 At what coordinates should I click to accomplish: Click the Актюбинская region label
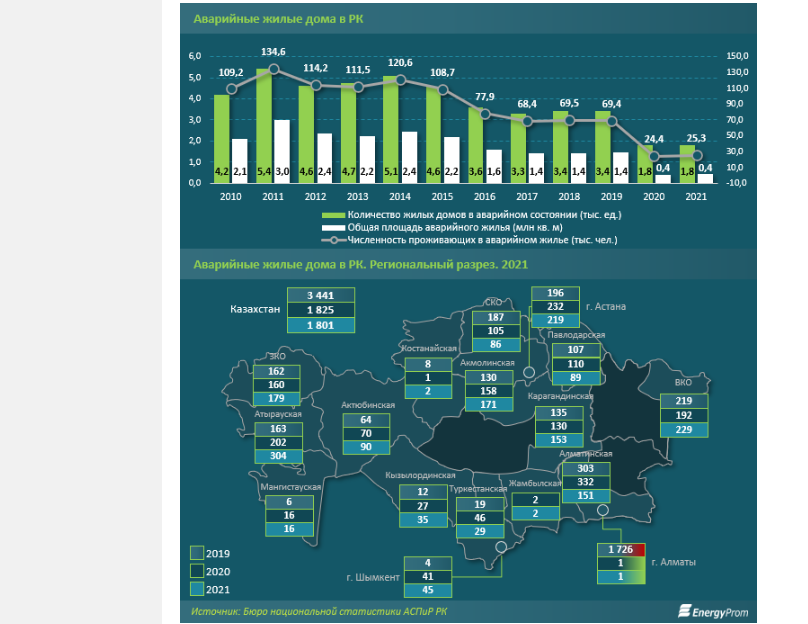click(x=368, y=405)
